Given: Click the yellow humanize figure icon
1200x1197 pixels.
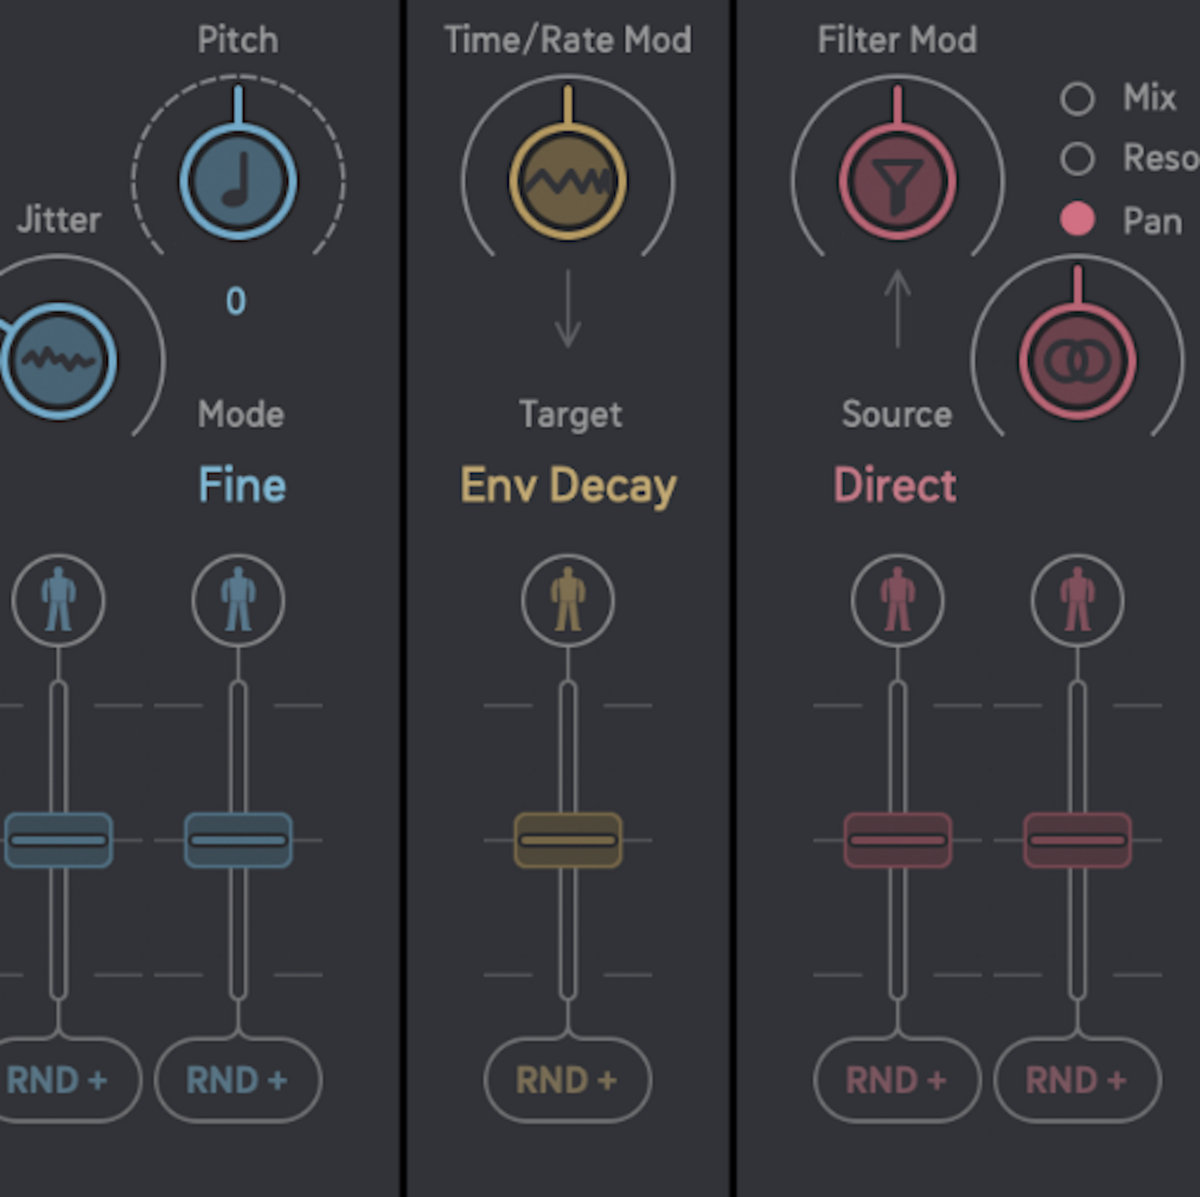Looking at the screenshot, I should tap(567, 600).
